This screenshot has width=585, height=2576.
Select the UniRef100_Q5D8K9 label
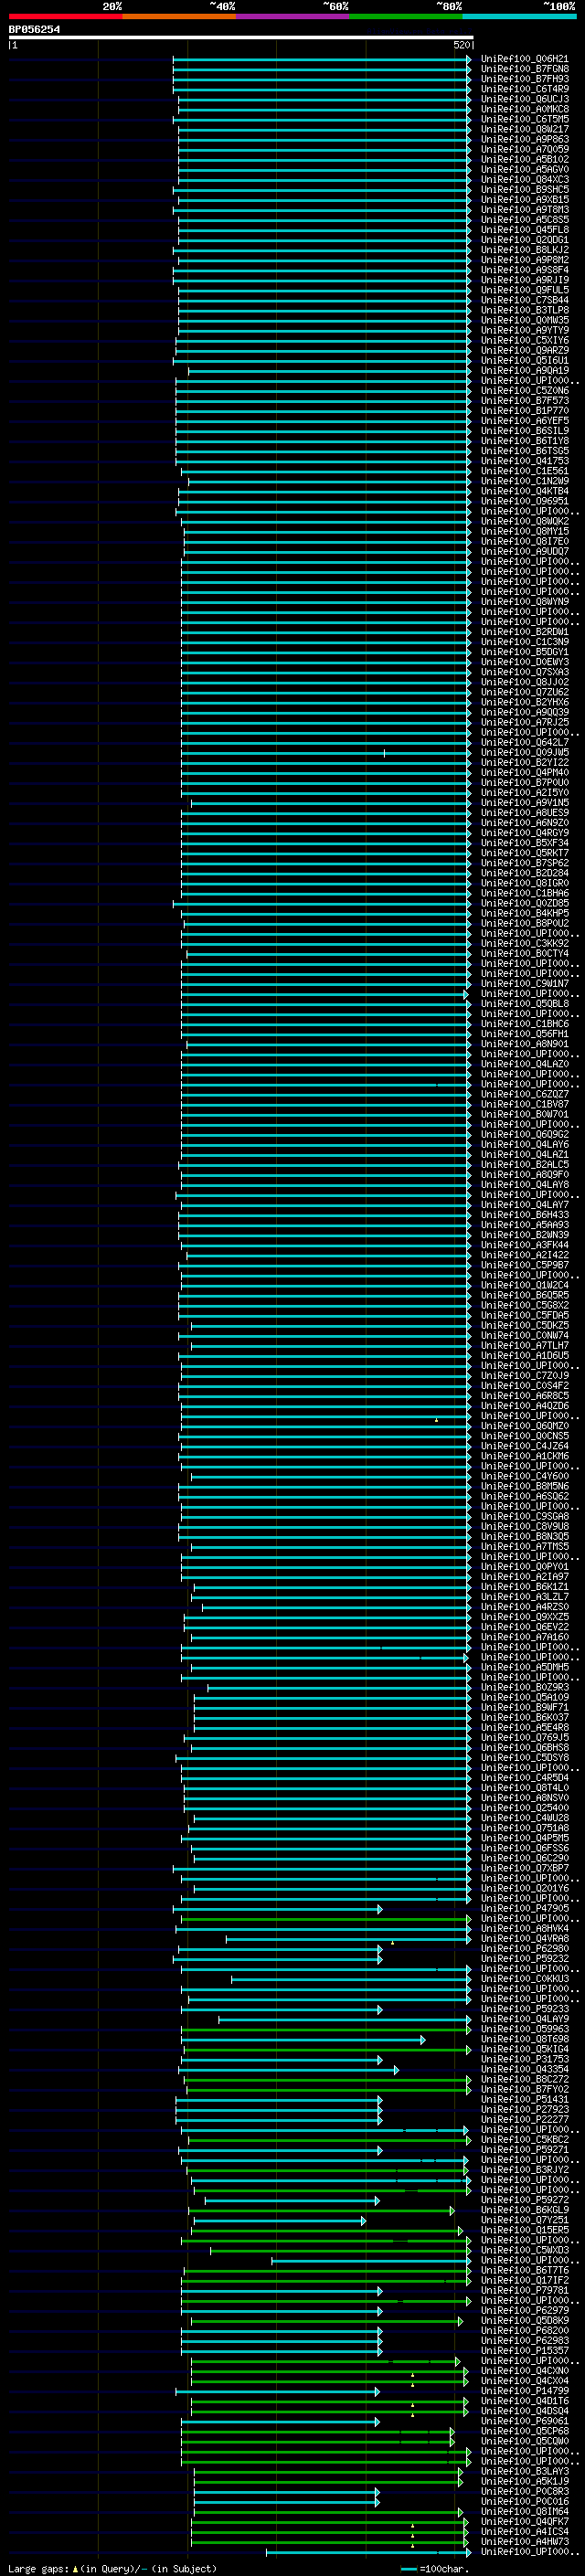pos(525,2320)
